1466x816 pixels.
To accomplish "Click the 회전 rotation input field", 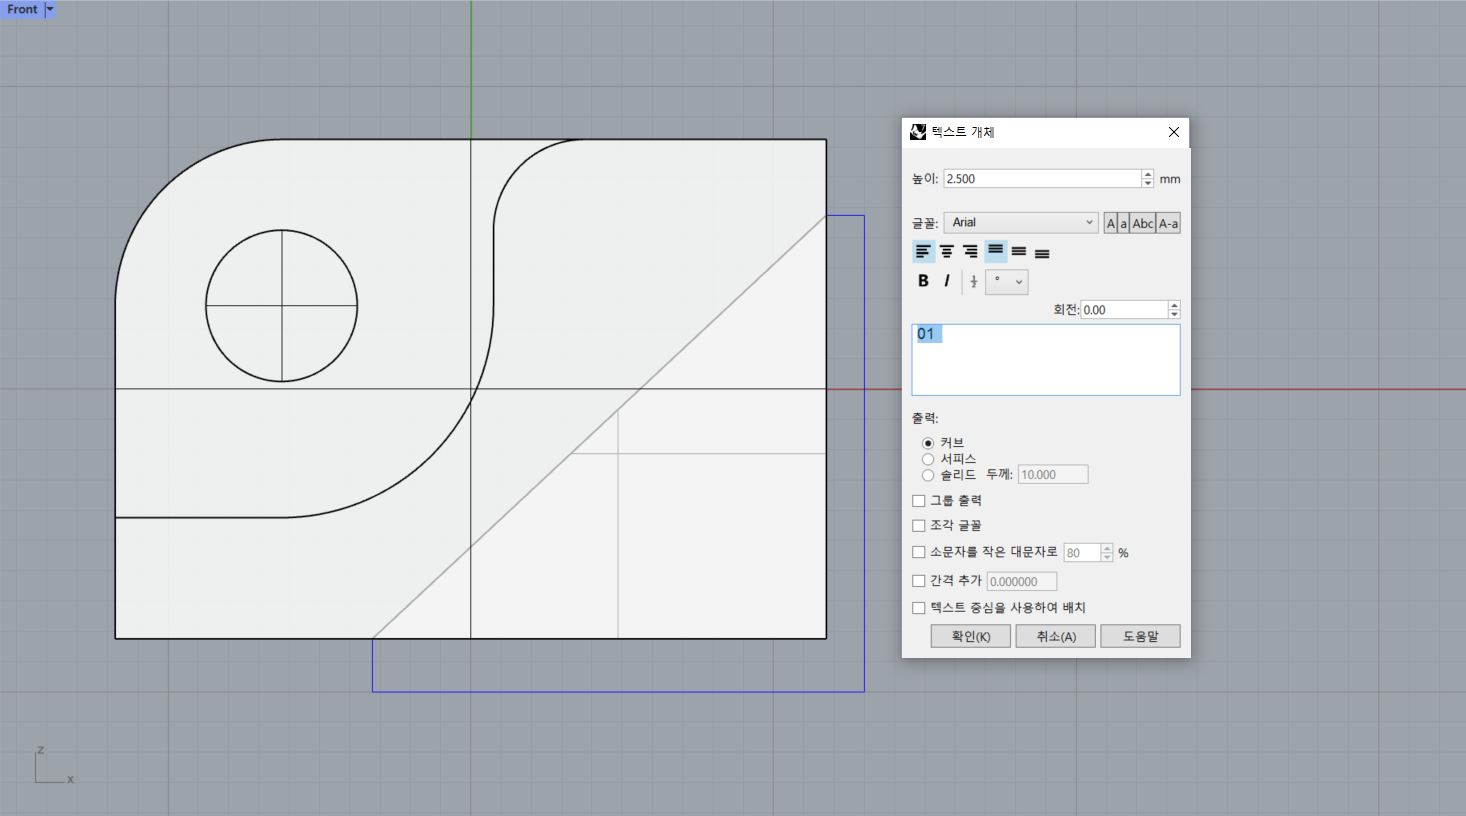I will 1124,310.
